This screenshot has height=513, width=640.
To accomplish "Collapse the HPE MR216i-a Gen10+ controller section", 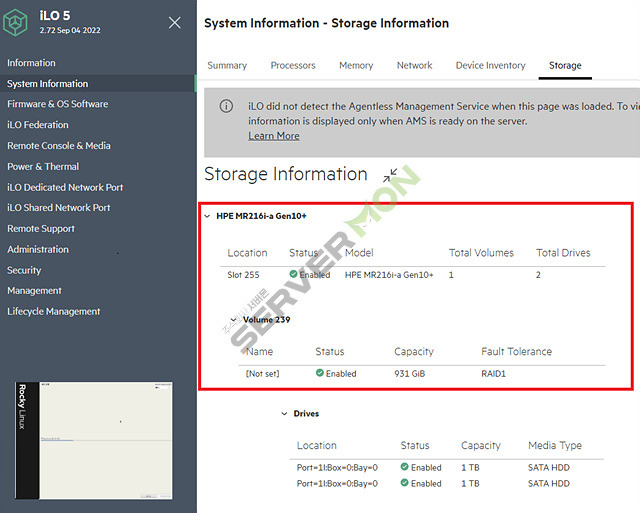I will click(x=207, y=216).
